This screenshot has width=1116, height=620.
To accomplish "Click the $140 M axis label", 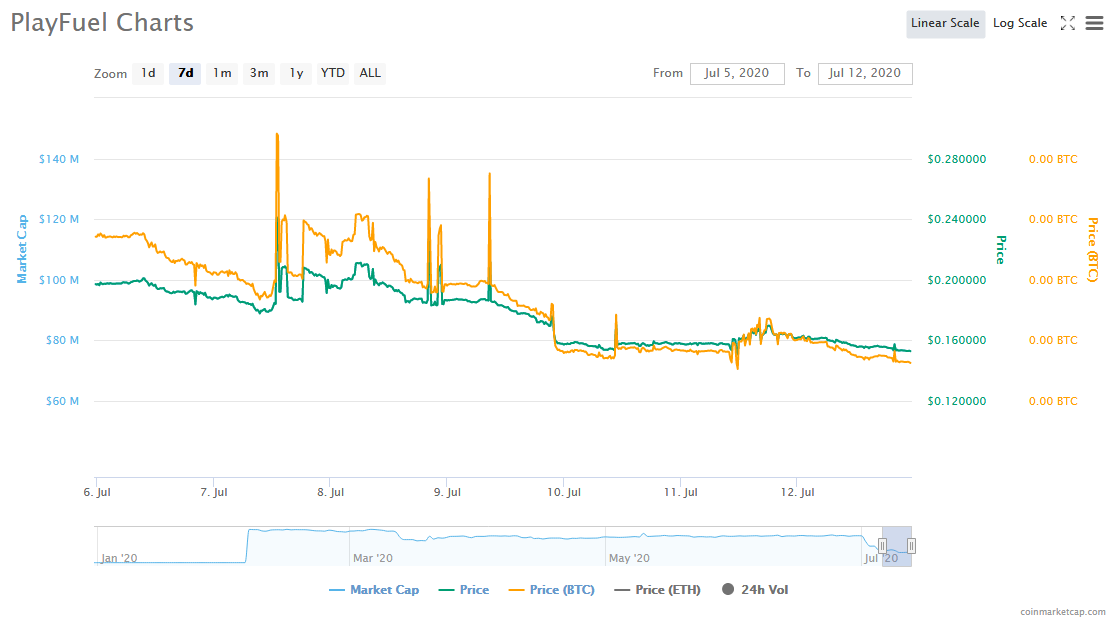I will pyautogui.click(x=58, y=159).
